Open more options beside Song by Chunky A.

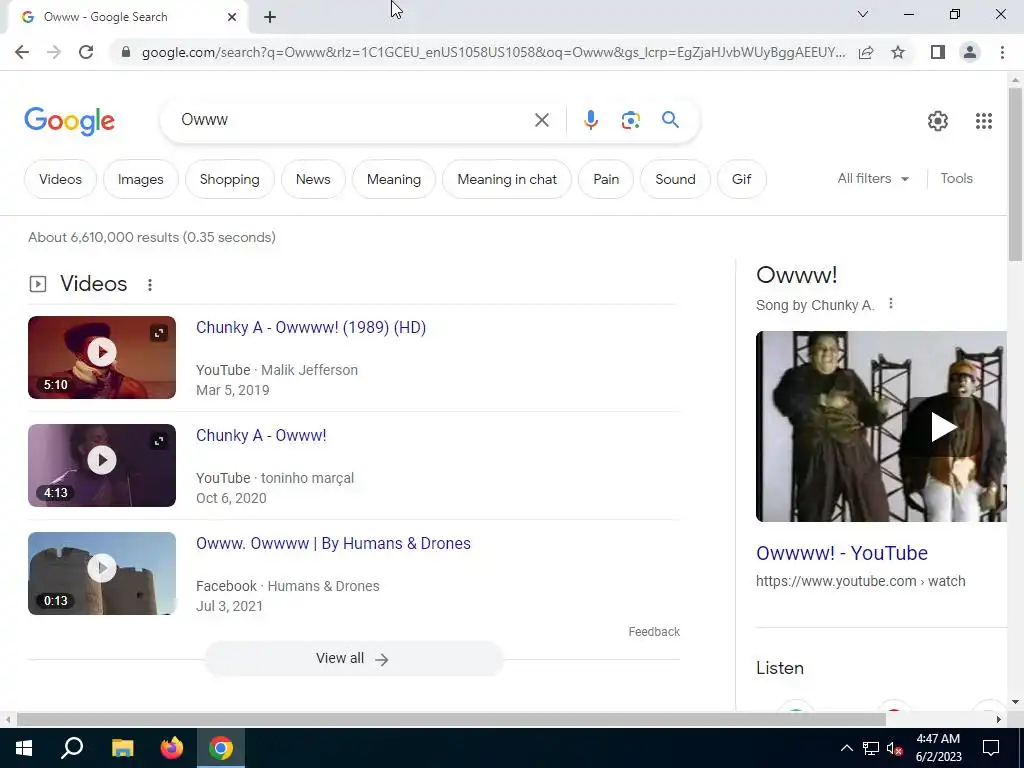[891, 304]
